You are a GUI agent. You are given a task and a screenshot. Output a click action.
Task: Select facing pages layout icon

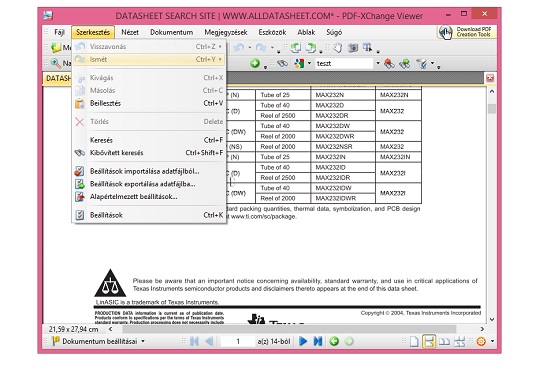tap(444, 341)
